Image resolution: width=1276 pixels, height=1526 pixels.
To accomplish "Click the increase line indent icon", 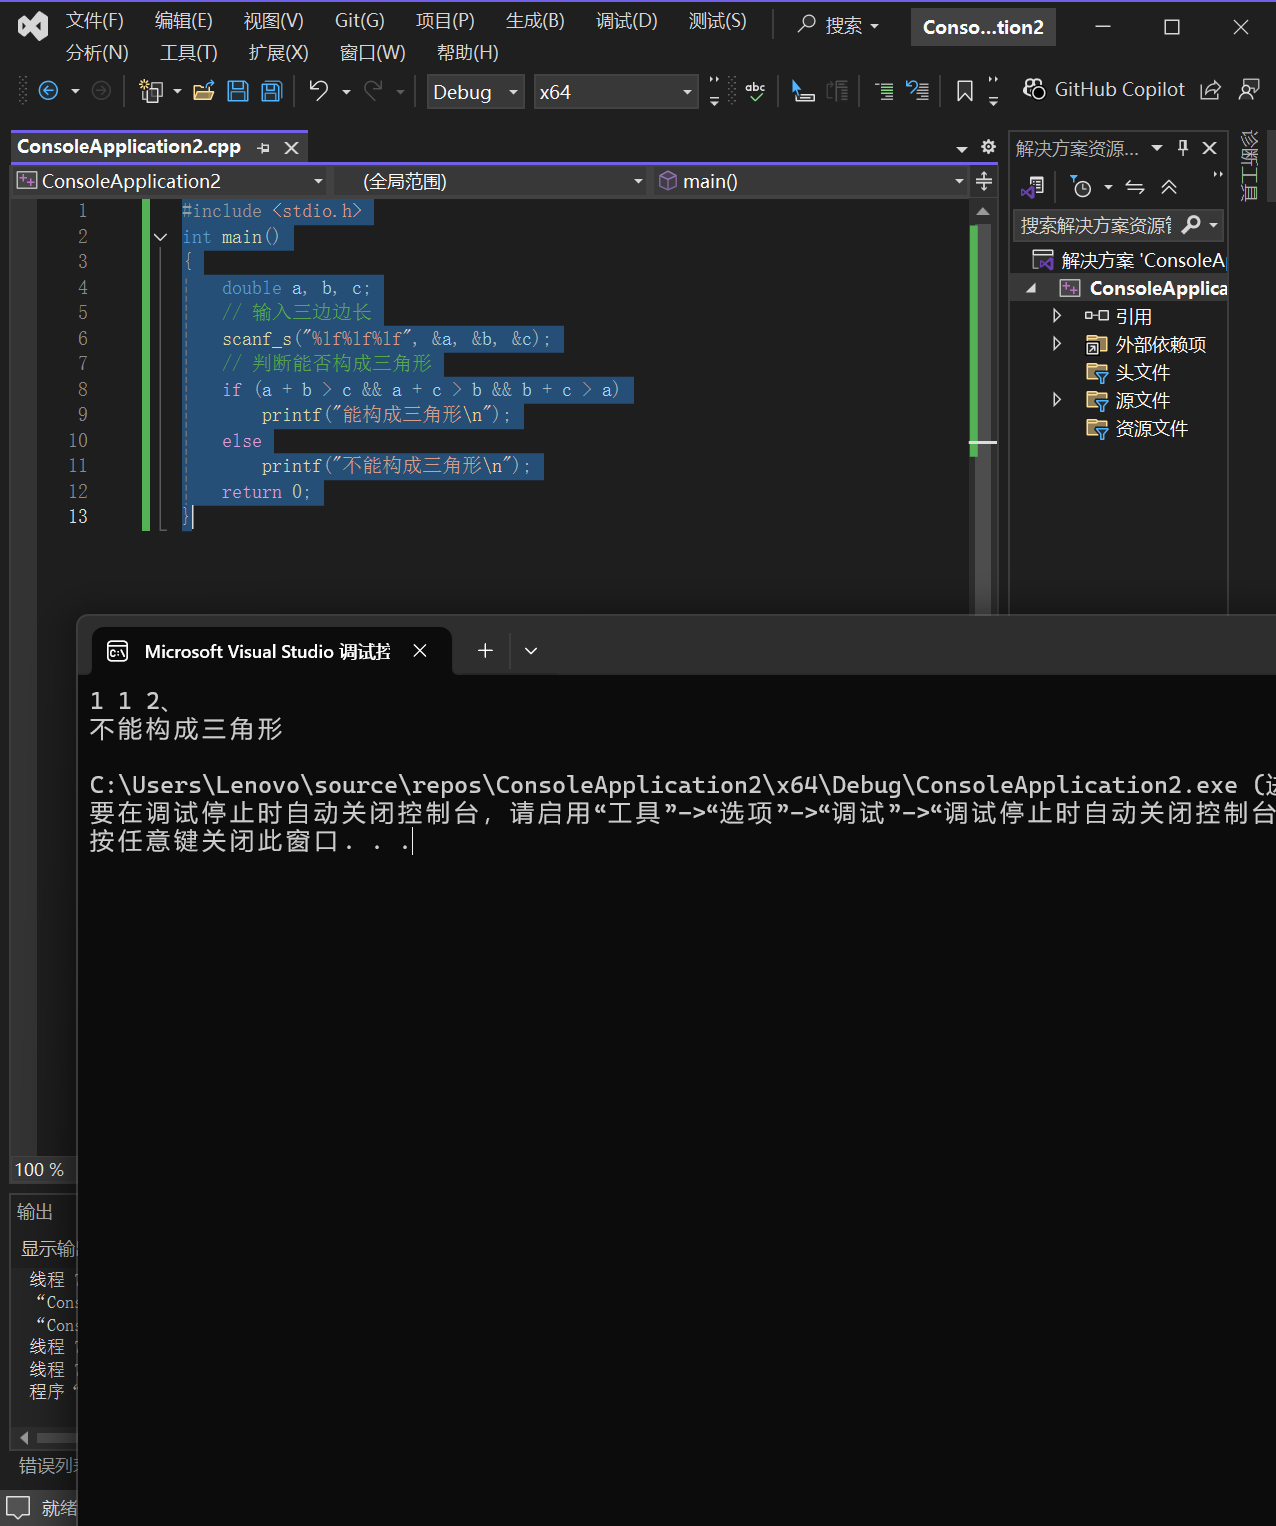I will (x=838, y=91).
